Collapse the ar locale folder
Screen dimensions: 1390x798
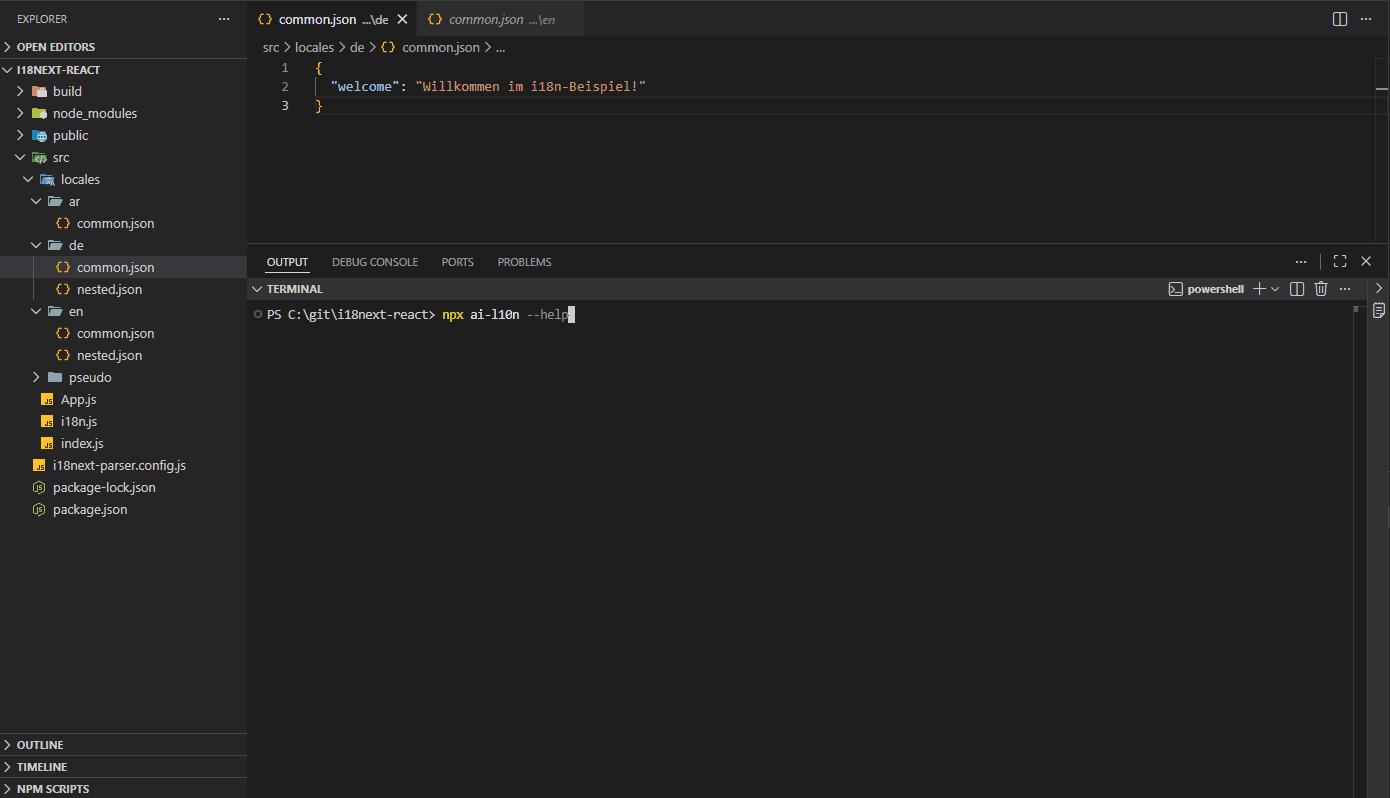[123, 201]
